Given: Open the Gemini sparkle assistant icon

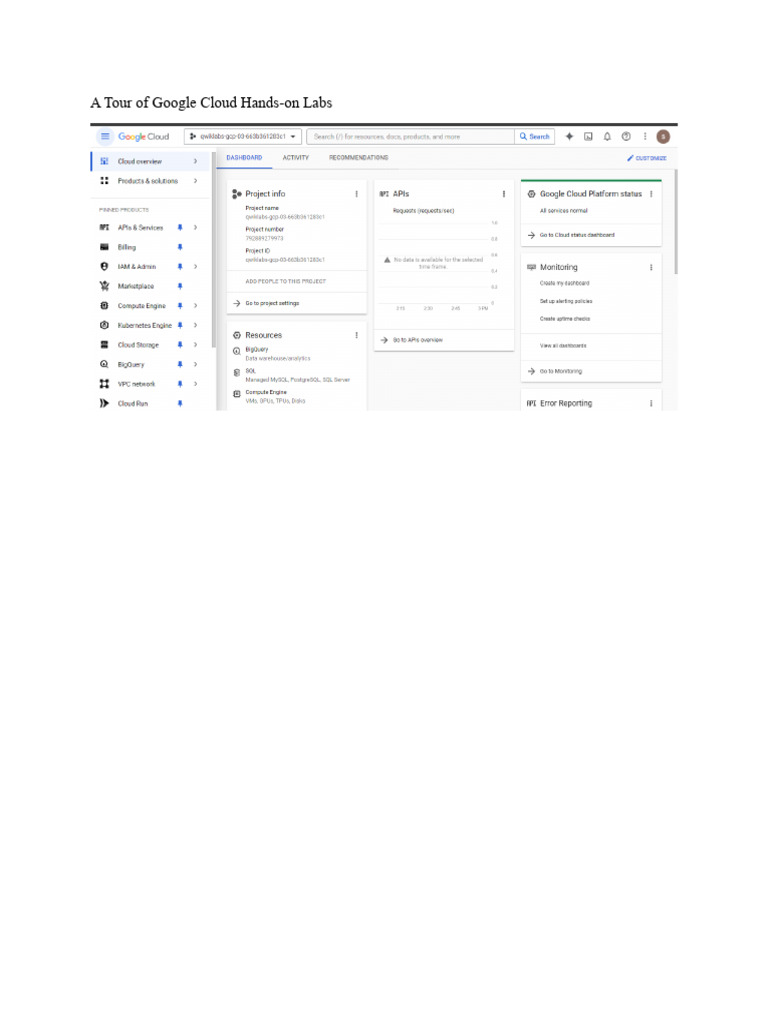Looking at the screenshot, I should [x=569, y=136].
